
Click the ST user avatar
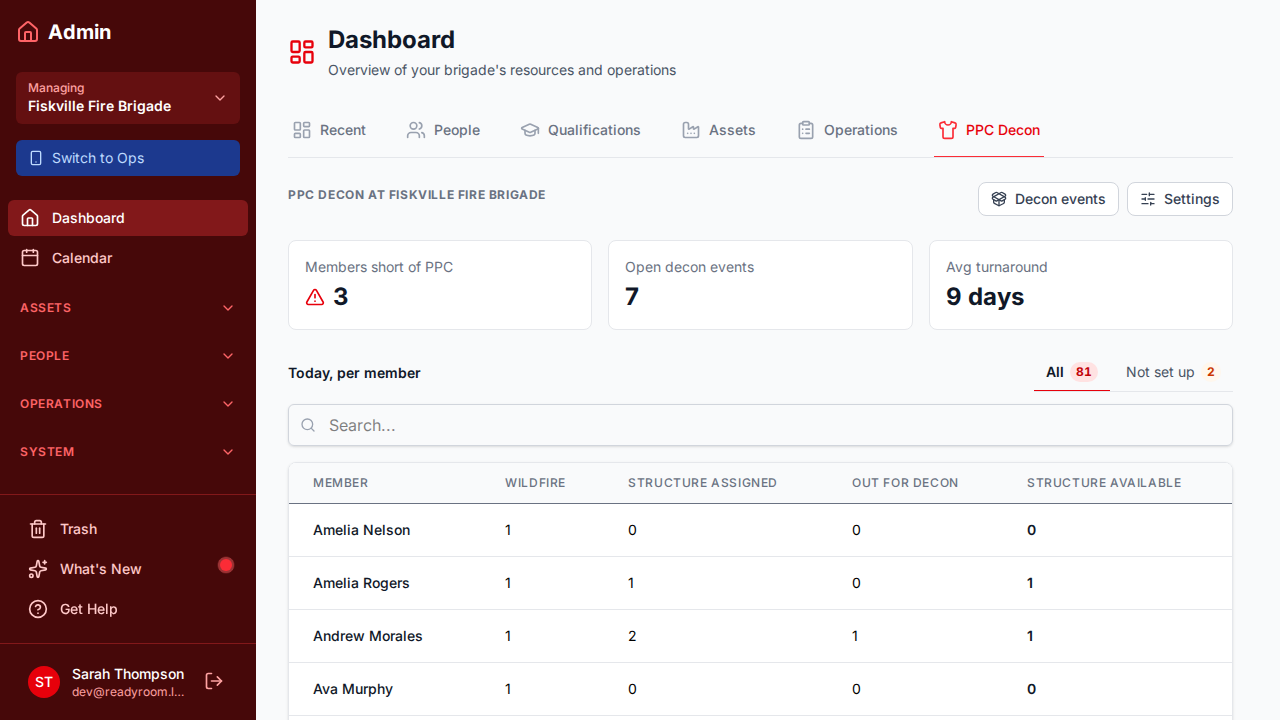coord(44,682)
